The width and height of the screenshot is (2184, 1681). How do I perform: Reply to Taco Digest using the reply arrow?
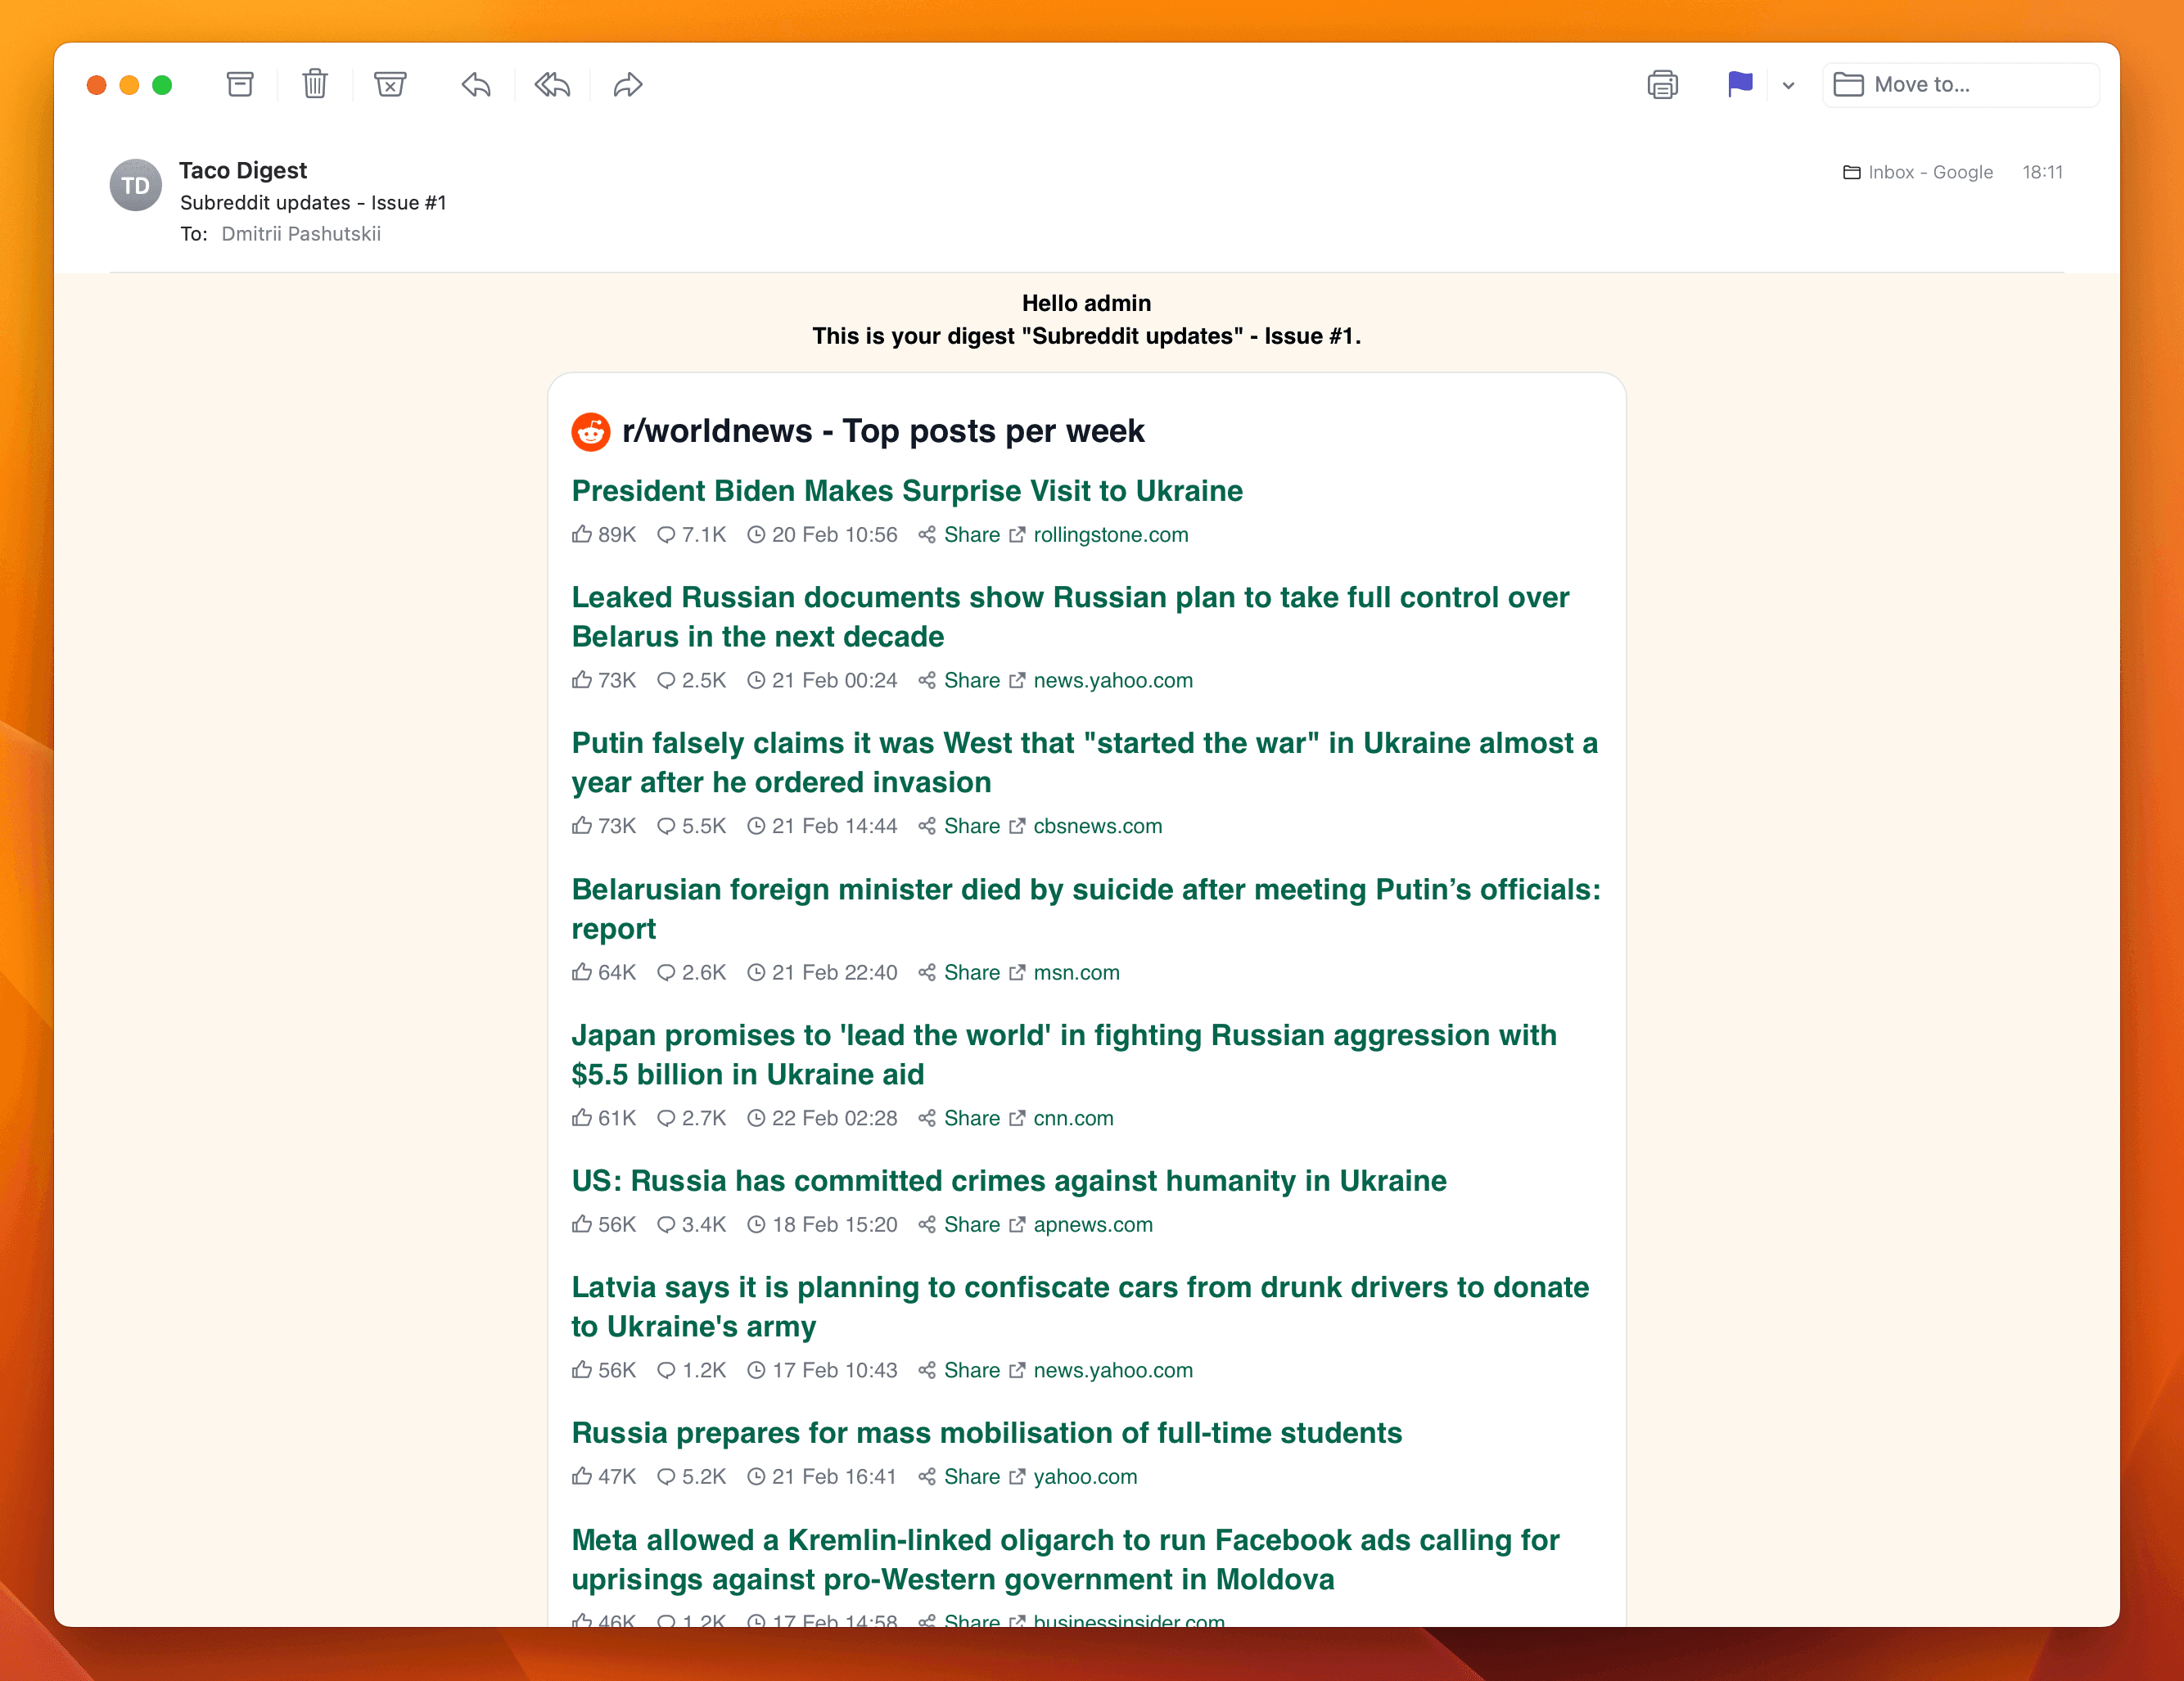[476, 85]
